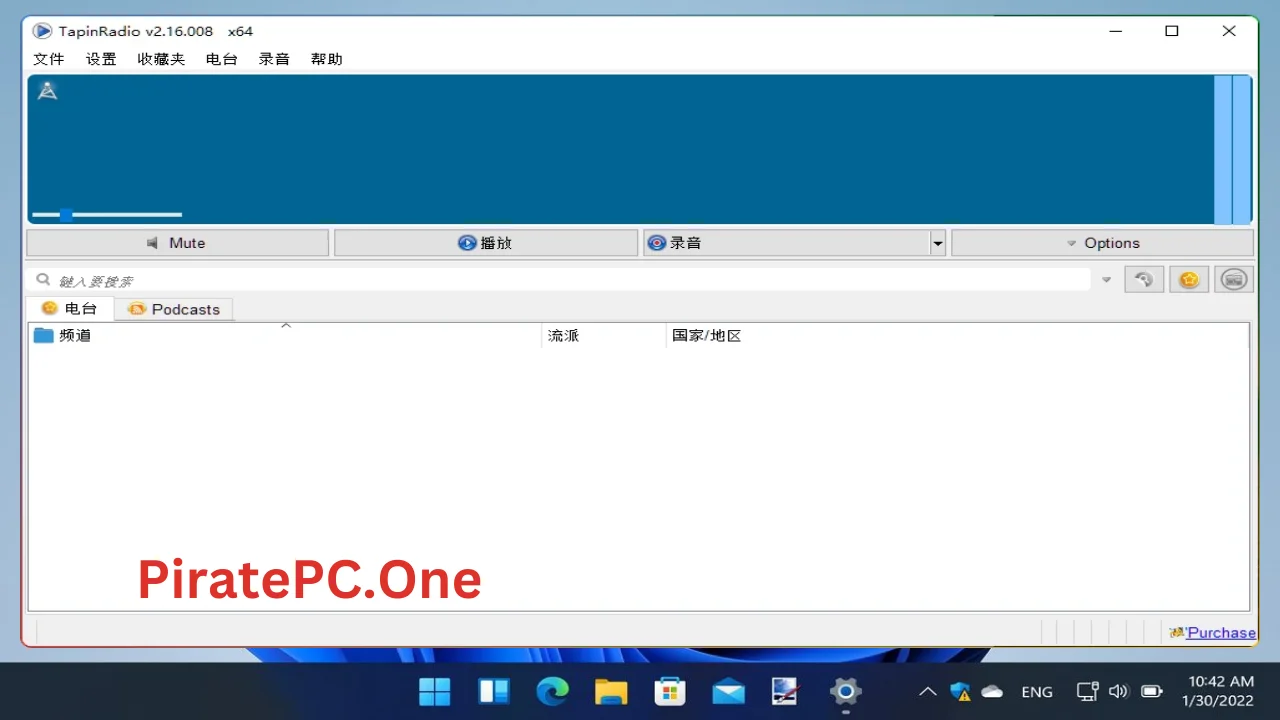Open the 录音 record dropdown arrow
This screenshot has height=720, width=1280.
pyautogui.click(x=938, y=243)
